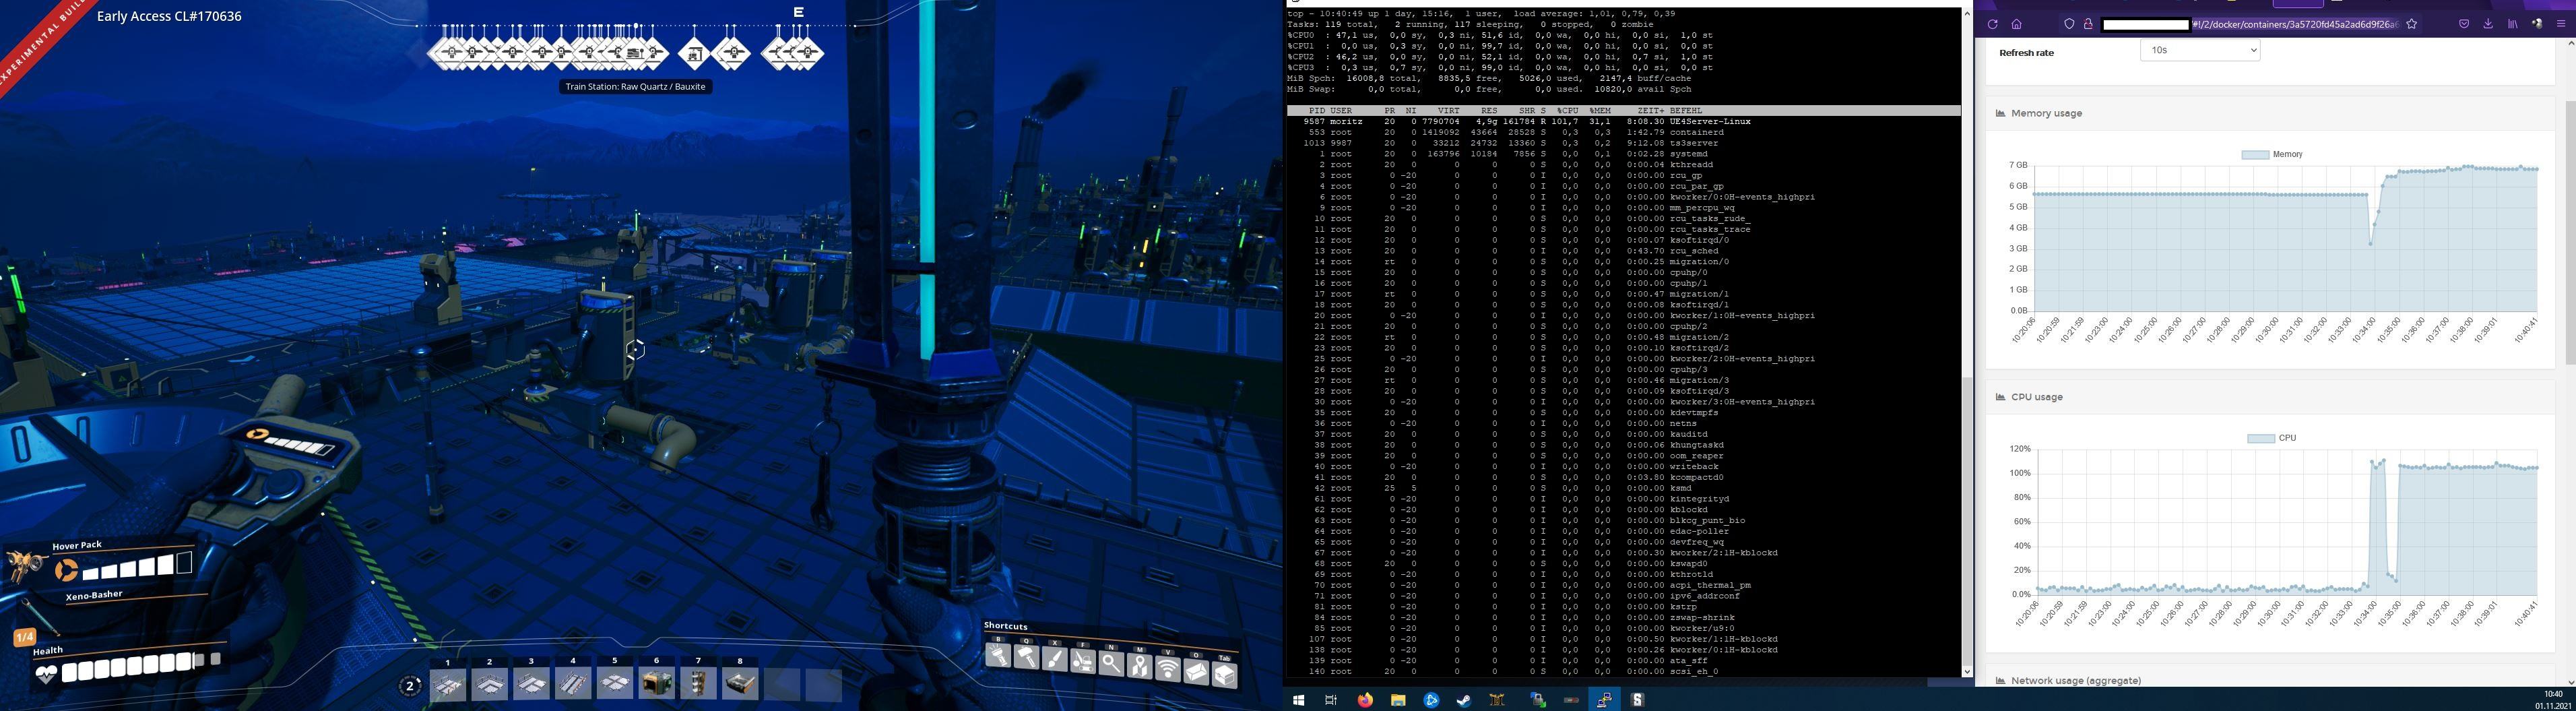
Task: Open the tracking protection shield icon
Action: (x=2069, y=24)
